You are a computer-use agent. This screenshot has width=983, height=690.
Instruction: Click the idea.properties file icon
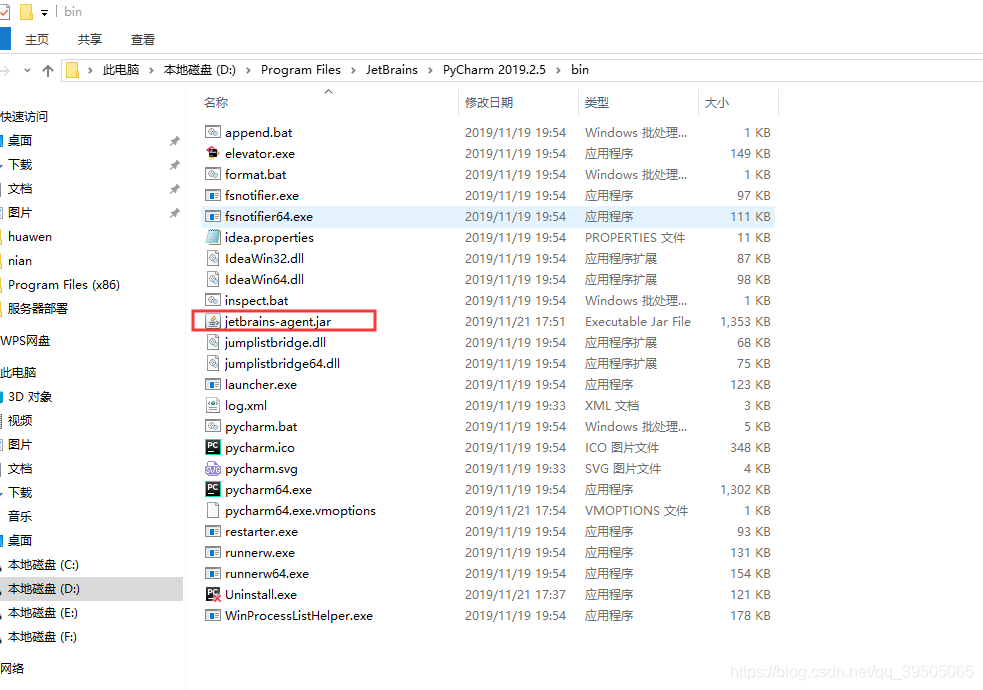tap(213, 237)
